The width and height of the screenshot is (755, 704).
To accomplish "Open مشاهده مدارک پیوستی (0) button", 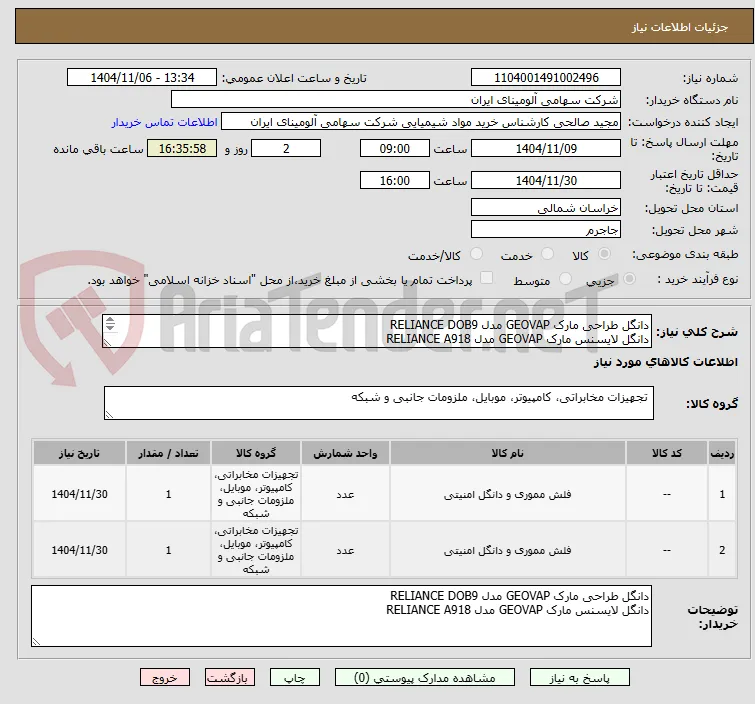I will click(x=424, y=678).
